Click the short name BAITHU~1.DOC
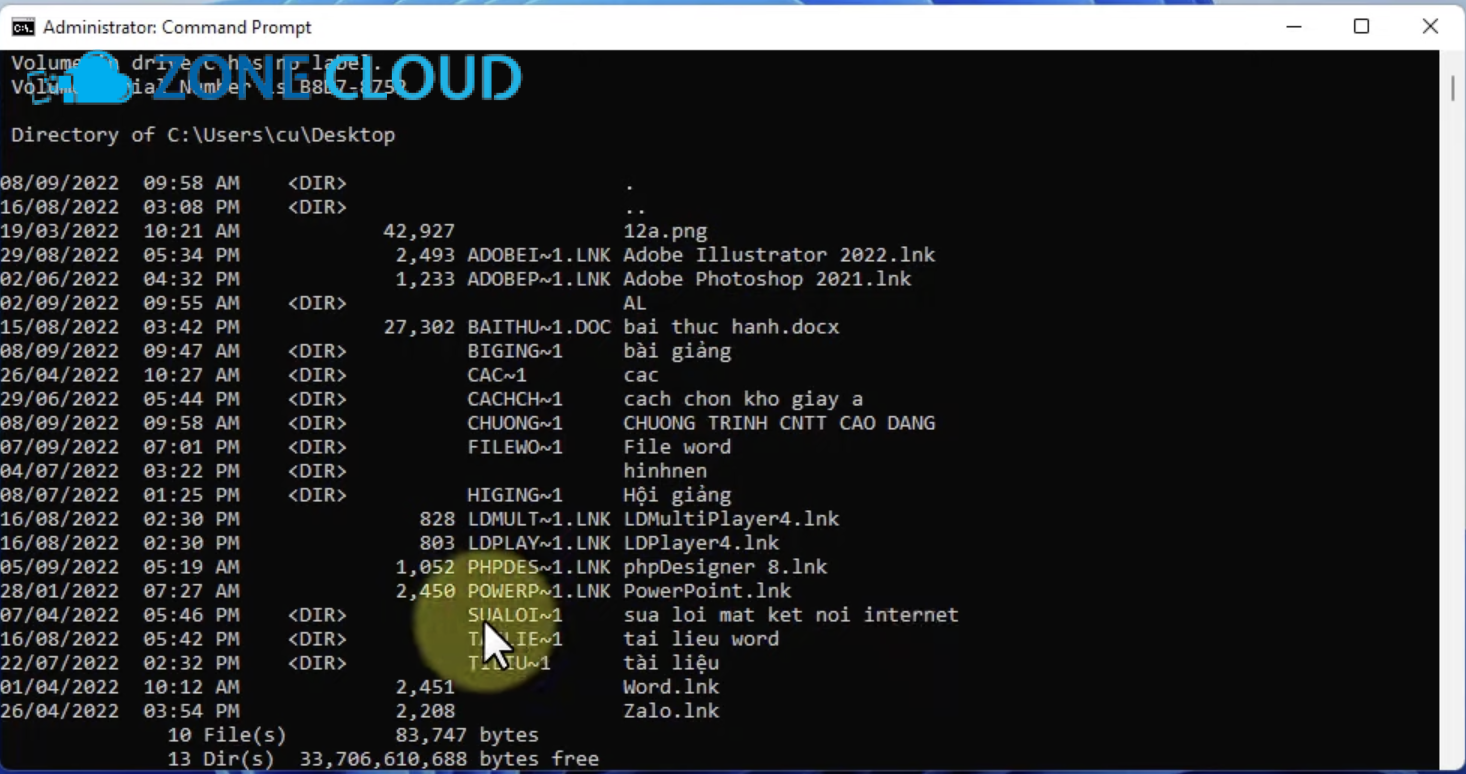This screenshot has height=774, width=1466. click(539, 327)
